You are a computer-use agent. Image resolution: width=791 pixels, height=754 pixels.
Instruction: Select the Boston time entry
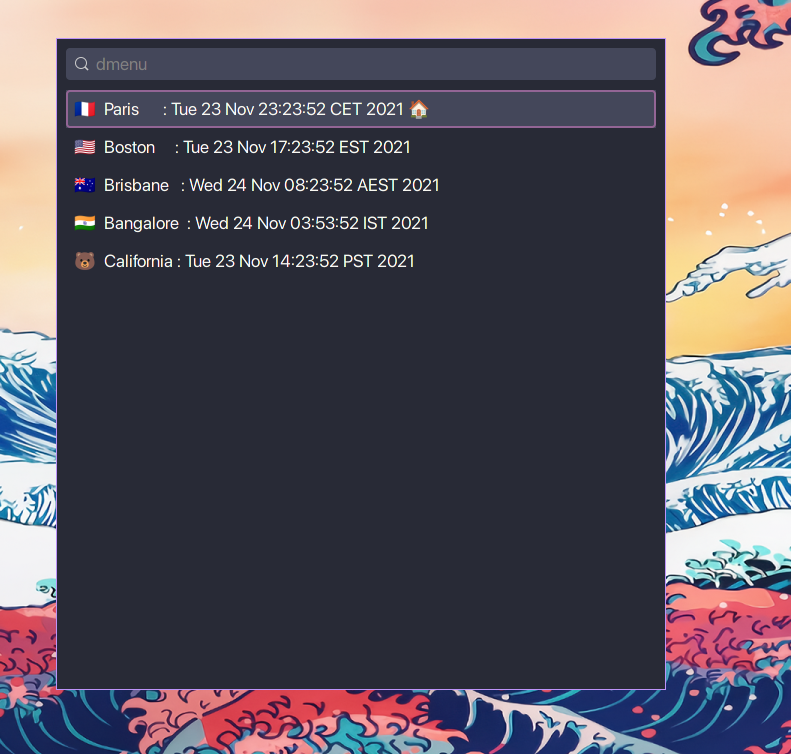[x=361, y=147]
